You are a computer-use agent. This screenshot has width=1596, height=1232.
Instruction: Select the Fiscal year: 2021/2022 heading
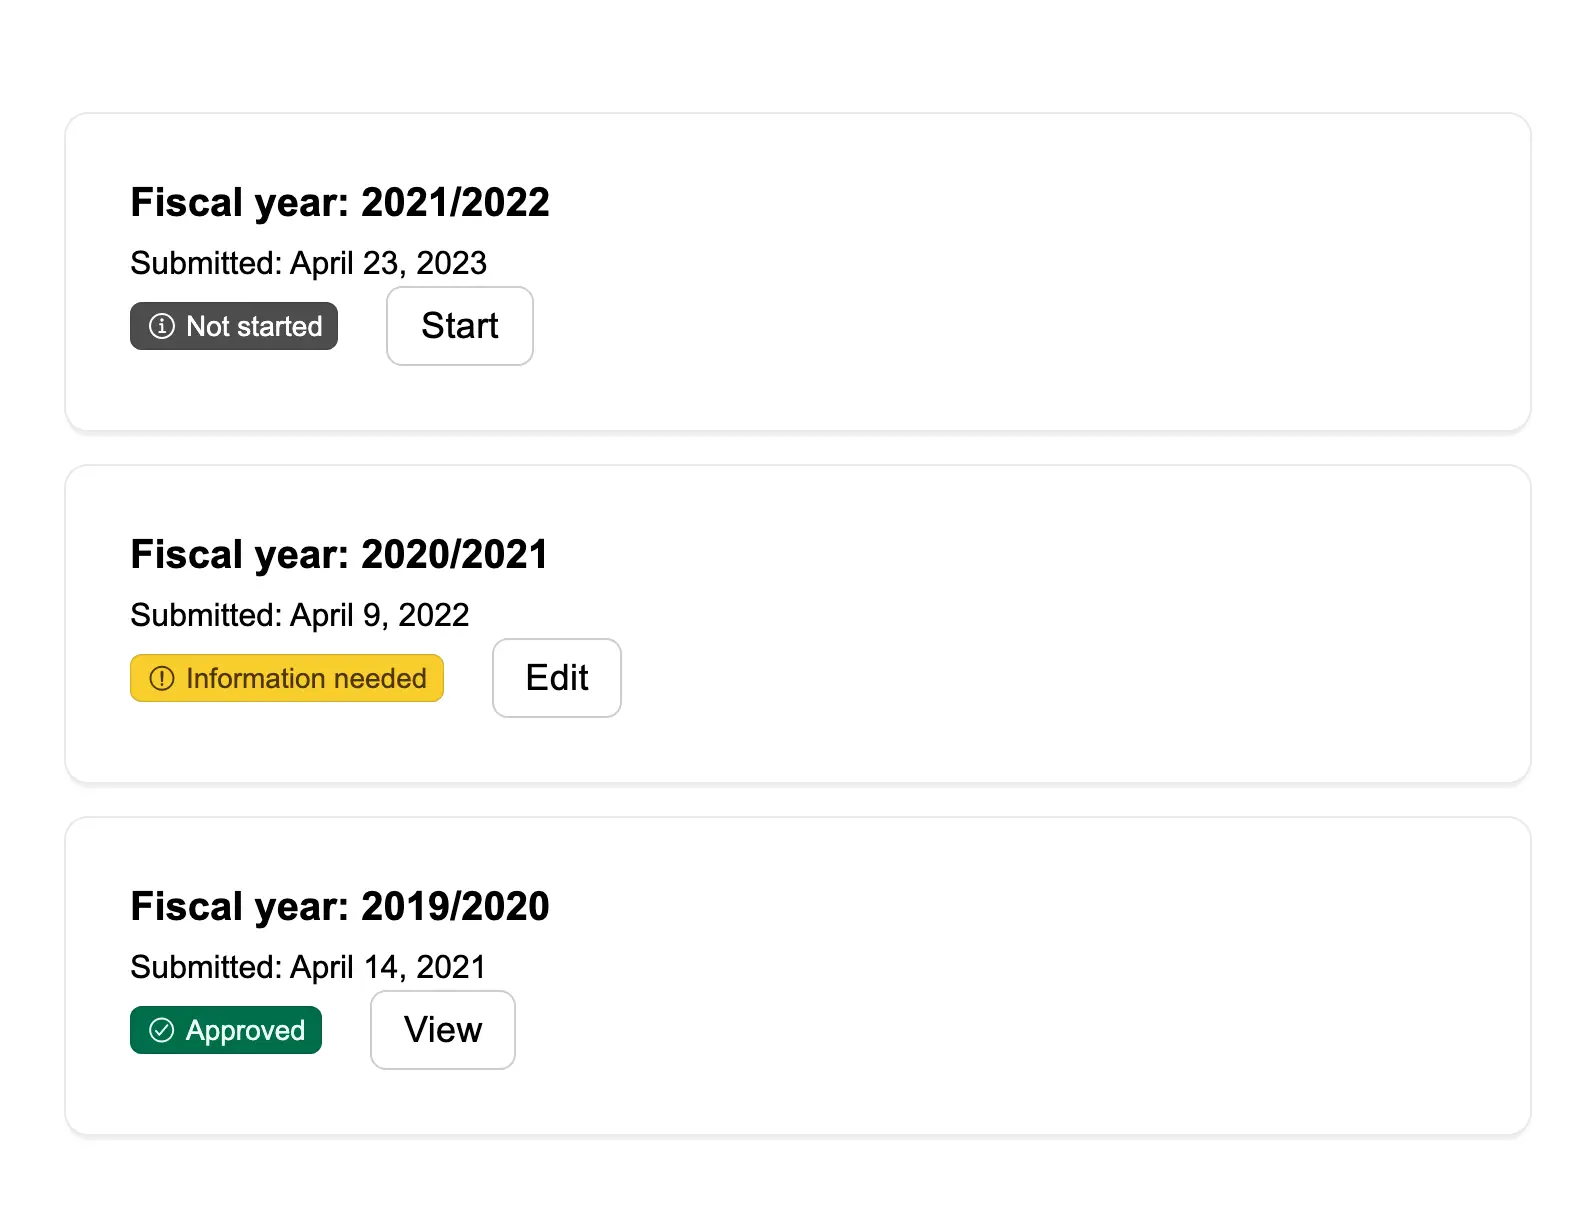point(340,202)
